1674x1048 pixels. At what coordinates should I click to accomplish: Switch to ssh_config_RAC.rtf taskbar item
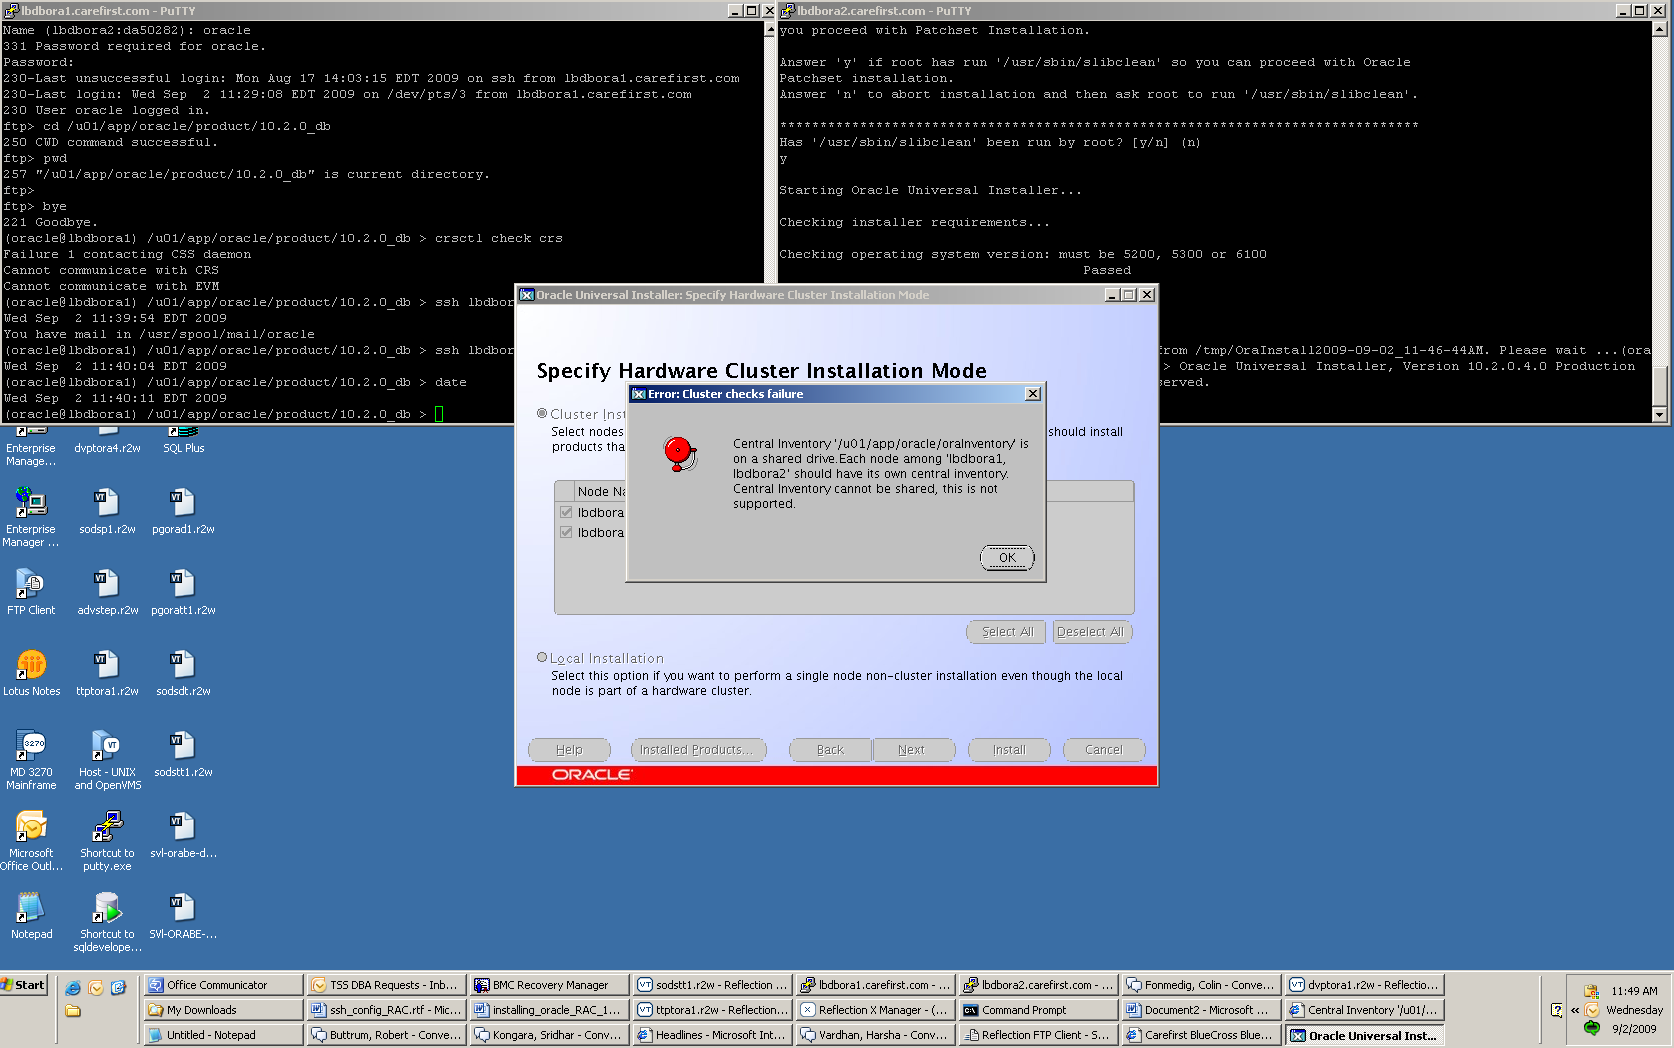click(x=386, y=1010)
